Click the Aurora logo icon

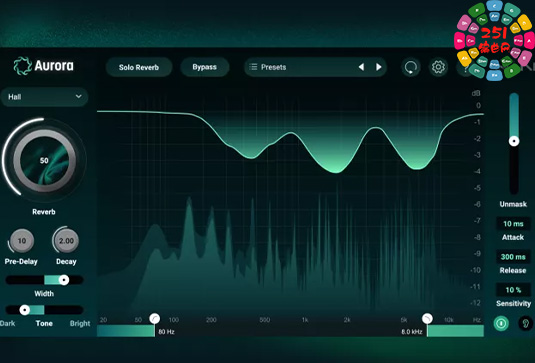[x=22, y=66]
